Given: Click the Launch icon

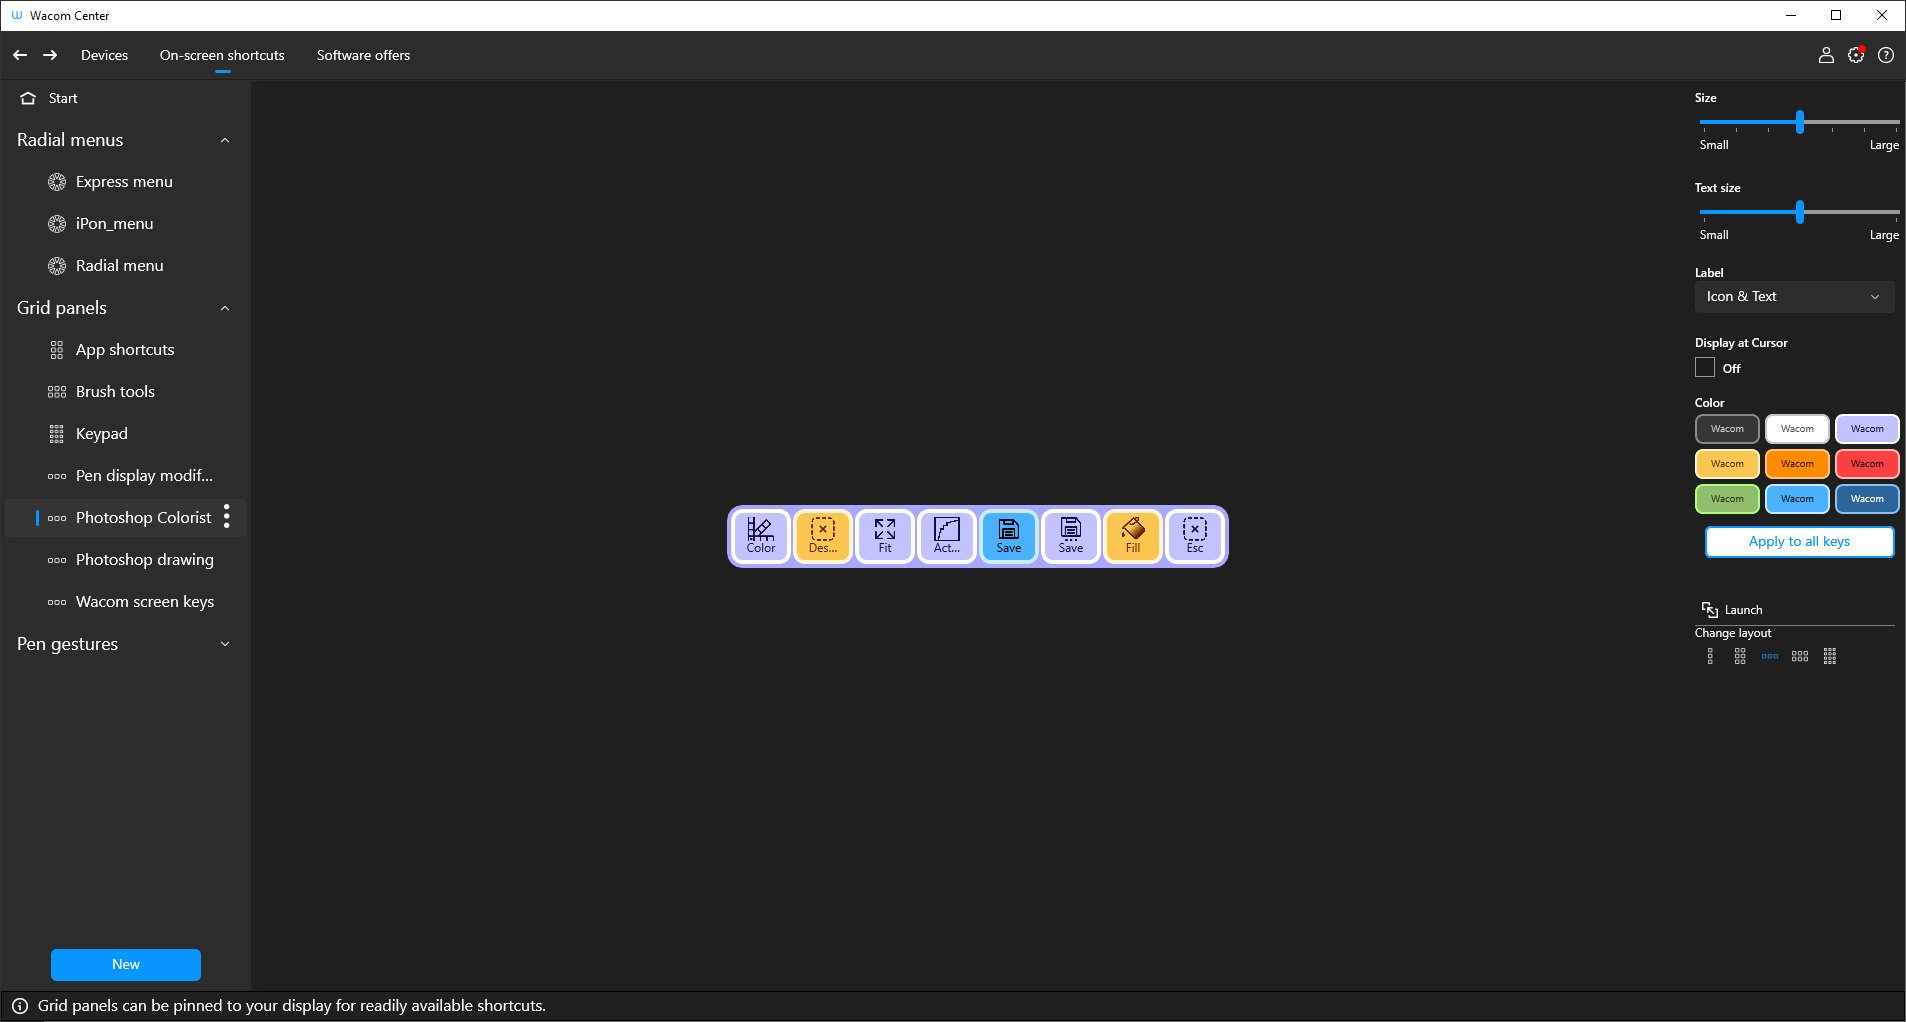Looking at the screenshot, I should pyautogui.click(x=1710, y=610).
